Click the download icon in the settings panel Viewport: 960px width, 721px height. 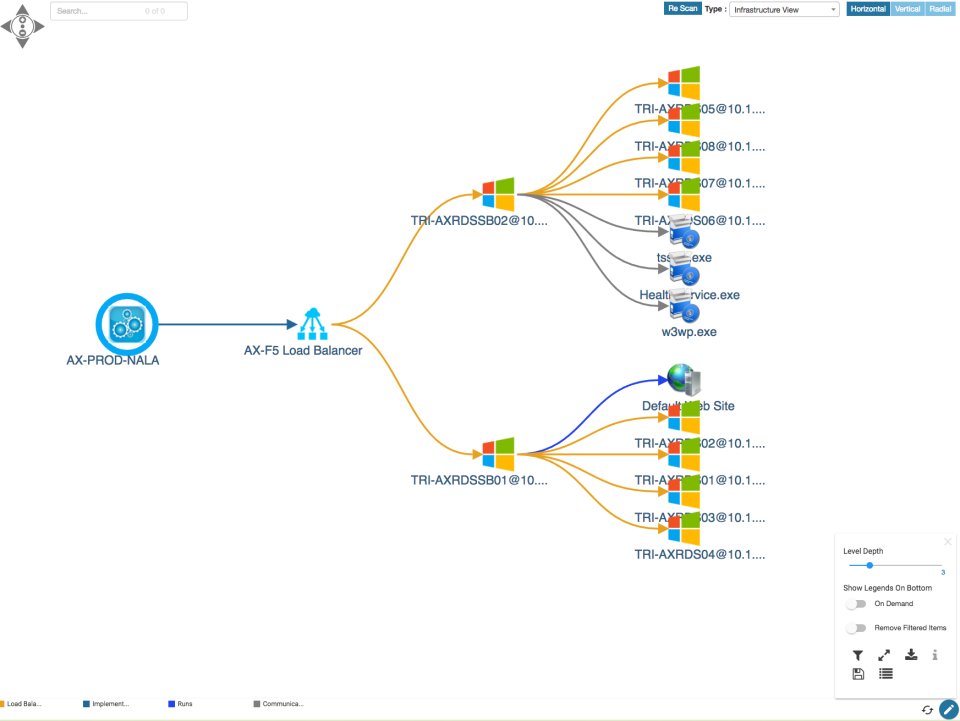click(911, 655)
